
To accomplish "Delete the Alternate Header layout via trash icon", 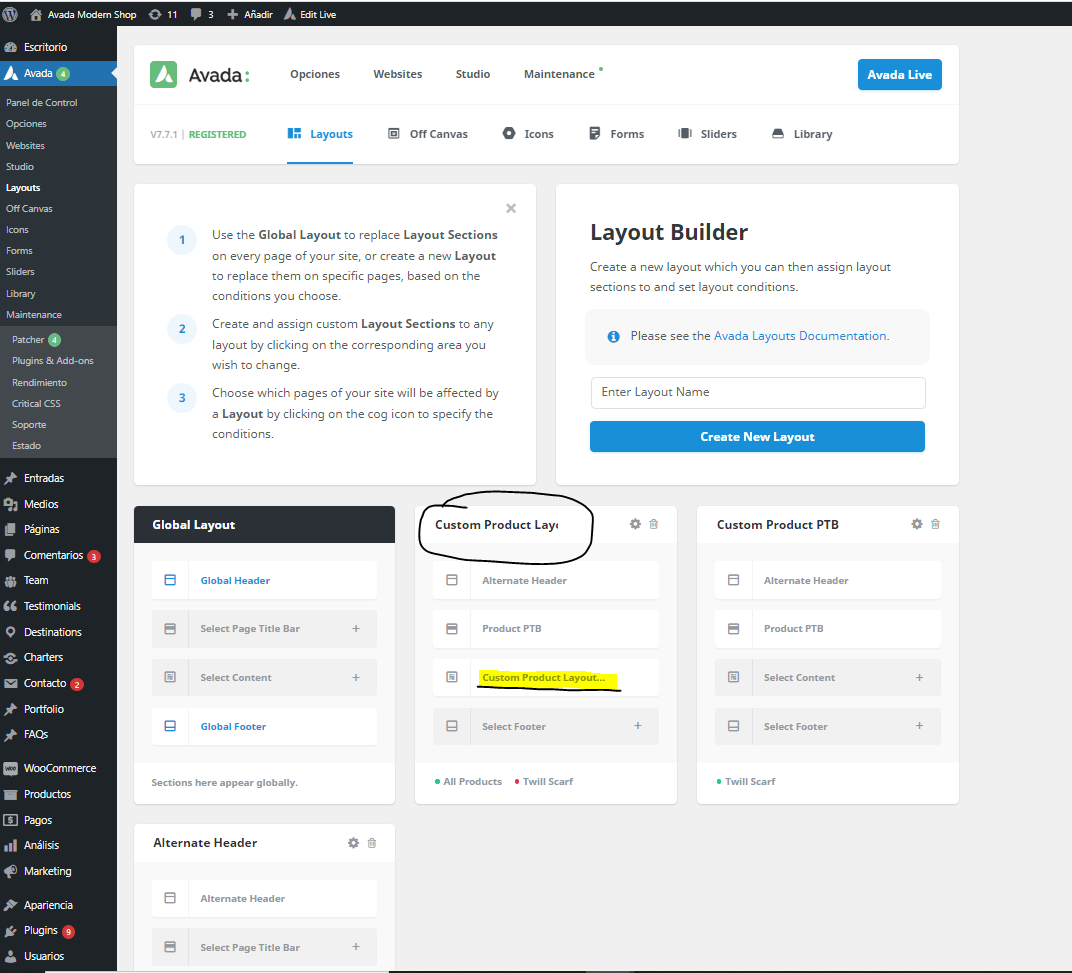I will 372,842.
